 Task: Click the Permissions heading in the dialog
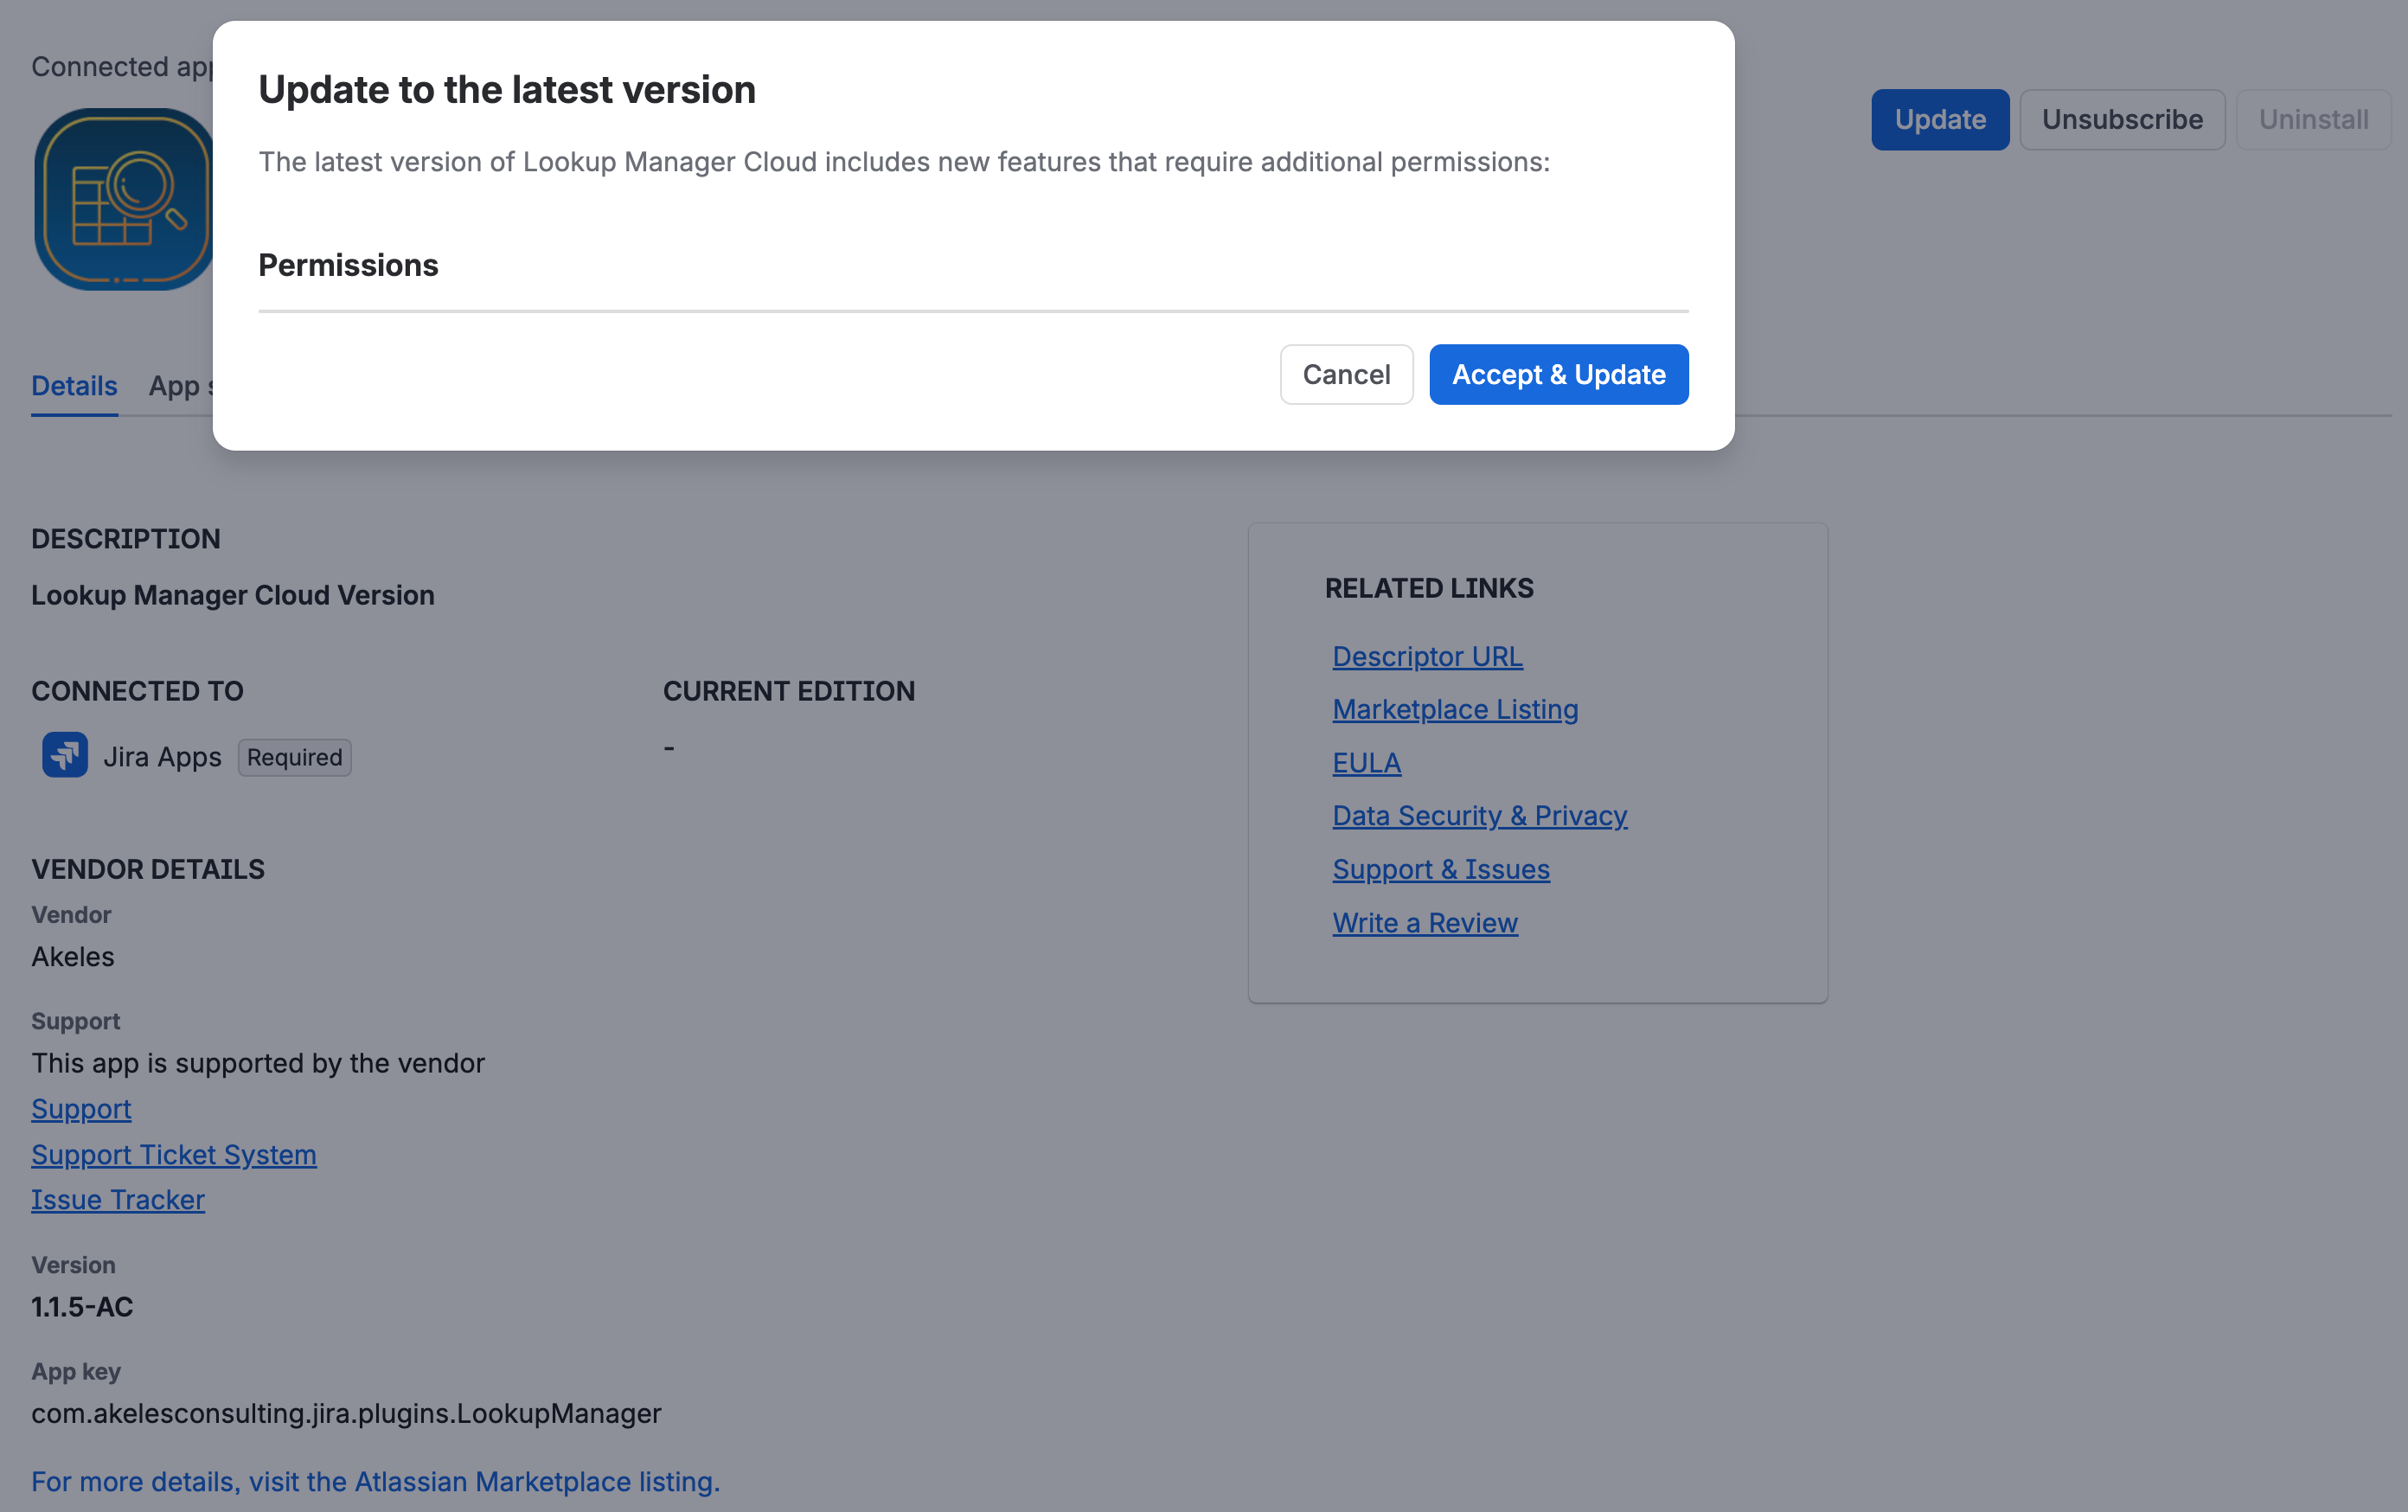pyautogui.click(x=348, y=265)
